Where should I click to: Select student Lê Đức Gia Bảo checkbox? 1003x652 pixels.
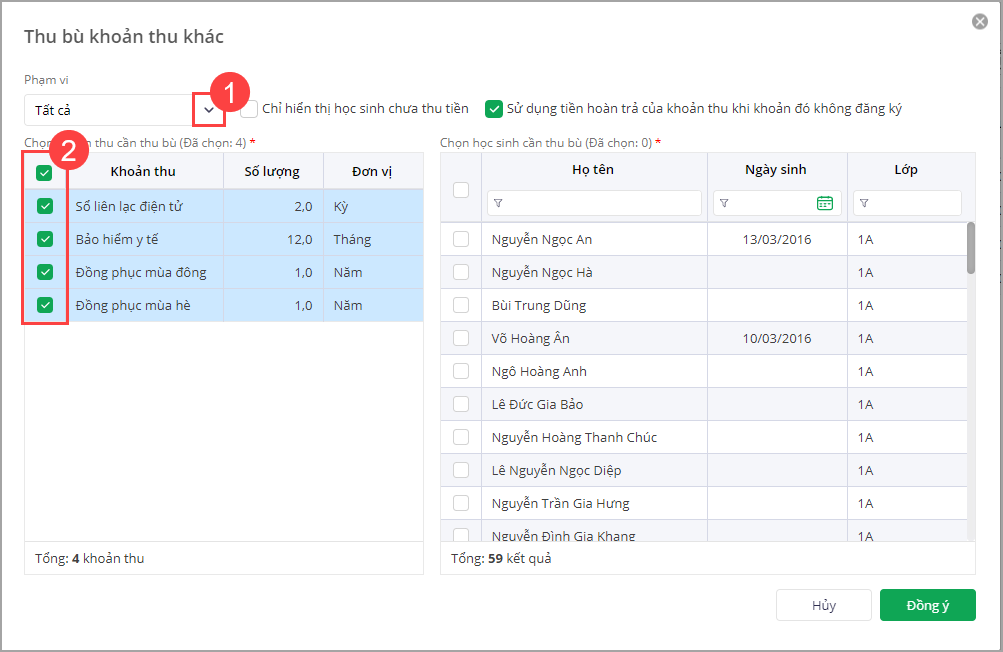tap(461, 404)
